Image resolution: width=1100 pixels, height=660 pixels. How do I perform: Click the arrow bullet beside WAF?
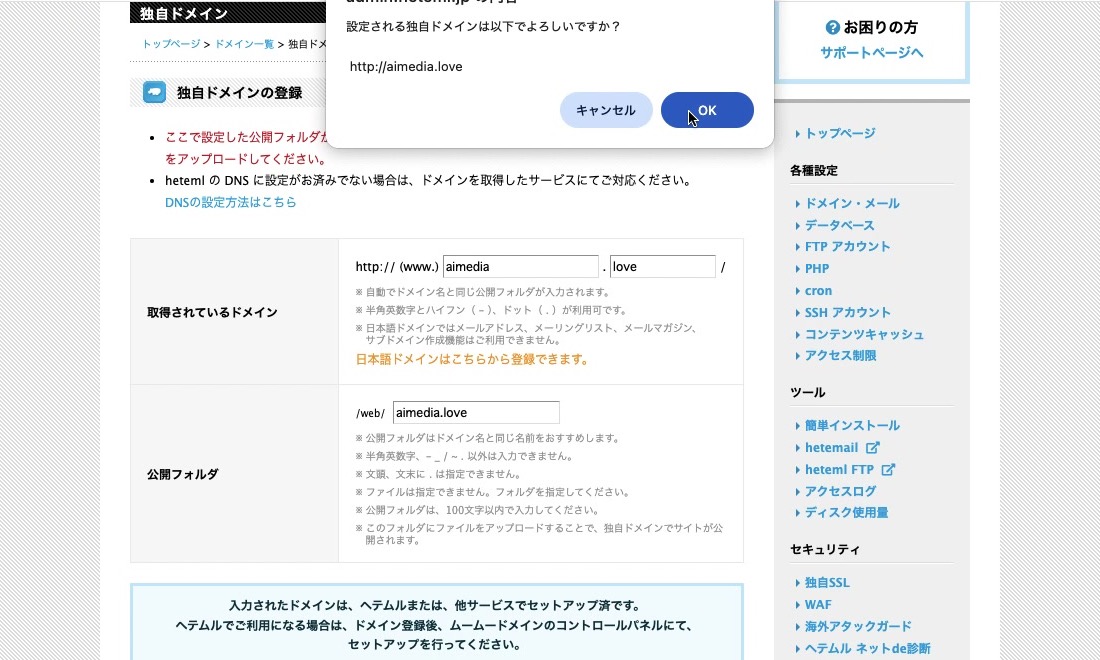point(798,605)
